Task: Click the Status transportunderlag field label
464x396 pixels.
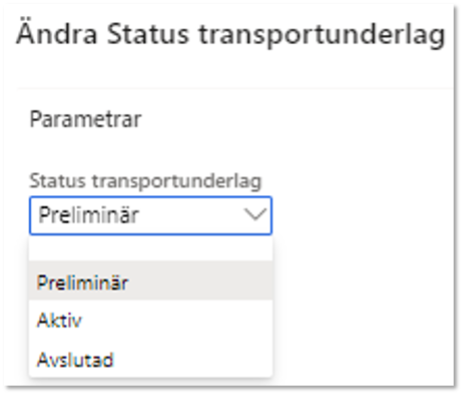Action: point(145,182)
